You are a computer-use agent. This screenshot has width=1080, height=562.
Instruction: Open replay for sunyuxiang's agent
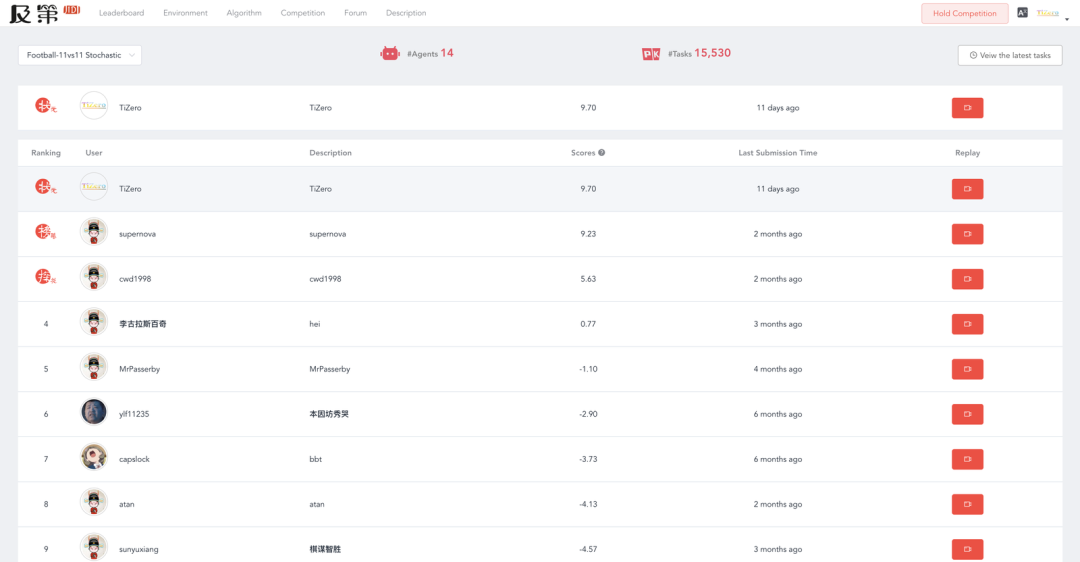pos(967,549)
